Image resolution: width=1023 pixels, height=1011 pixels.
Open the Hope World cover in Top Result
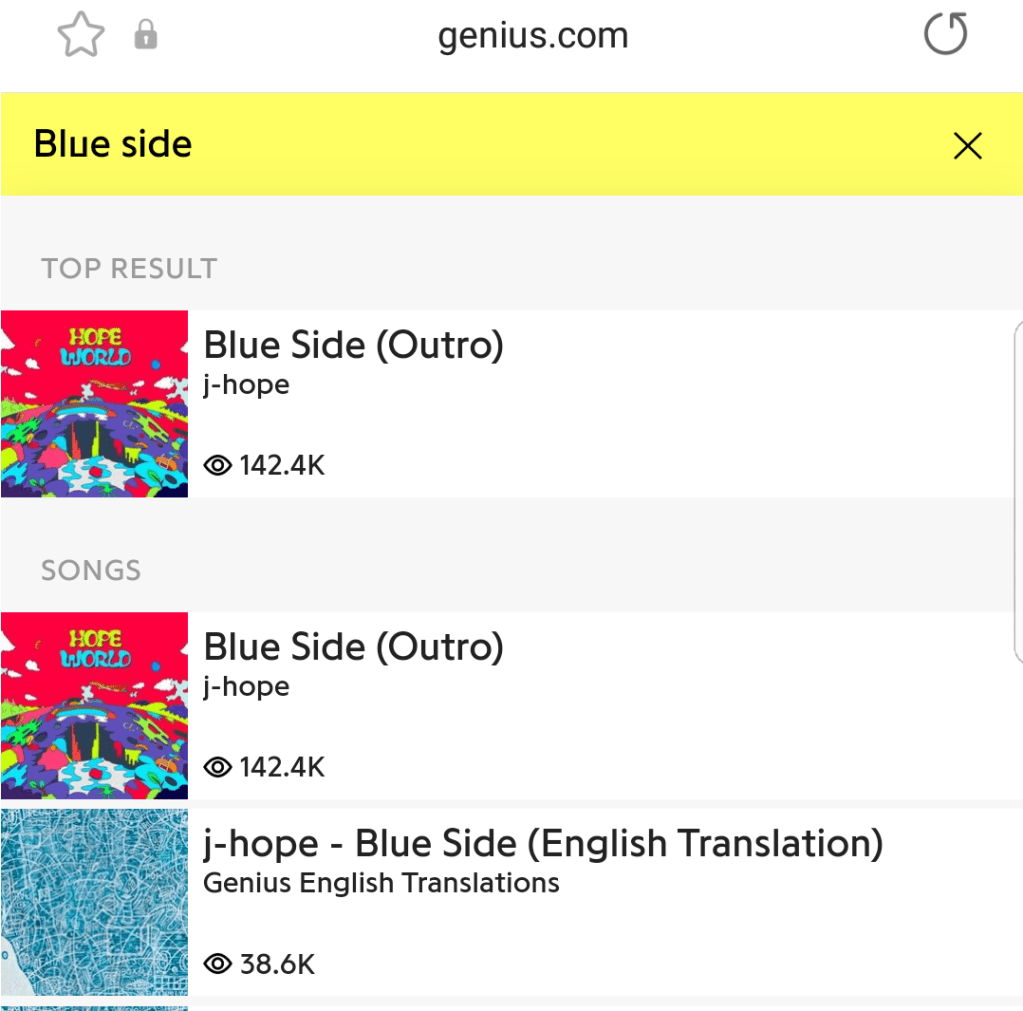point(94,403)
